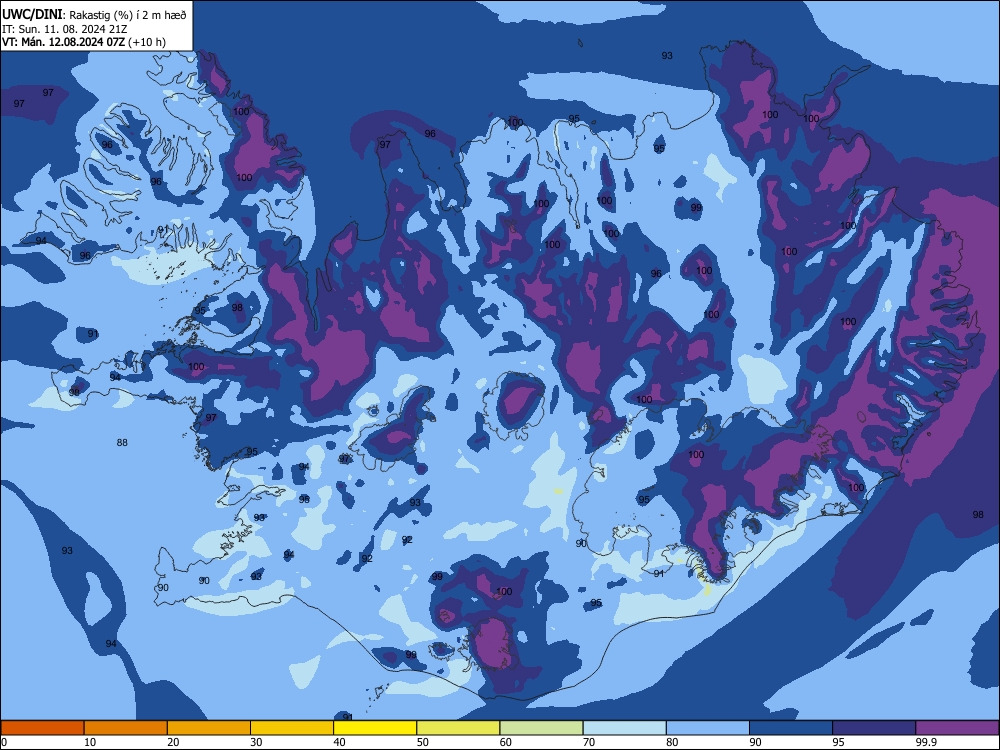Click the '70' label on legend scale
The image size is (1000, 750).
589,742
